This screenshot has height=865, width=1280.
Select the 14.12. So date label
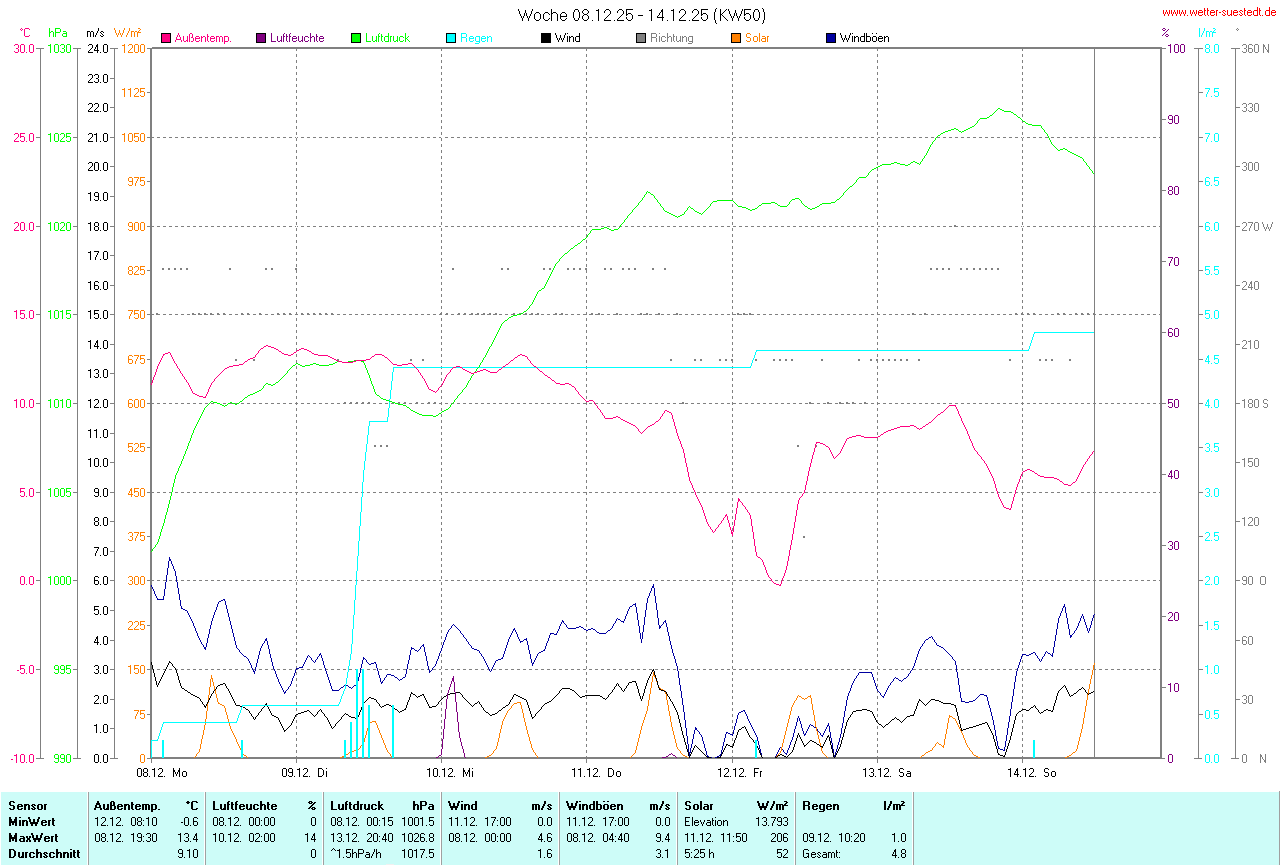[1030, 773]
